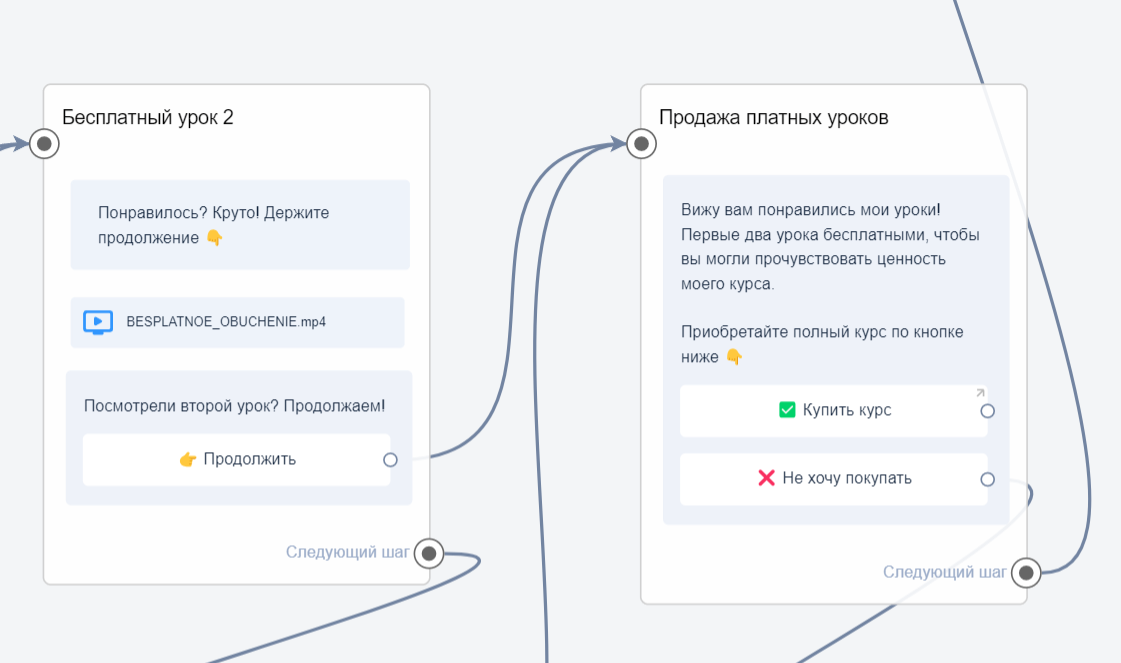Click the pointing-down emoji after 'Держите продолжение'
The width and height of the screenshot is (1121, 663).
pos(217,239)
